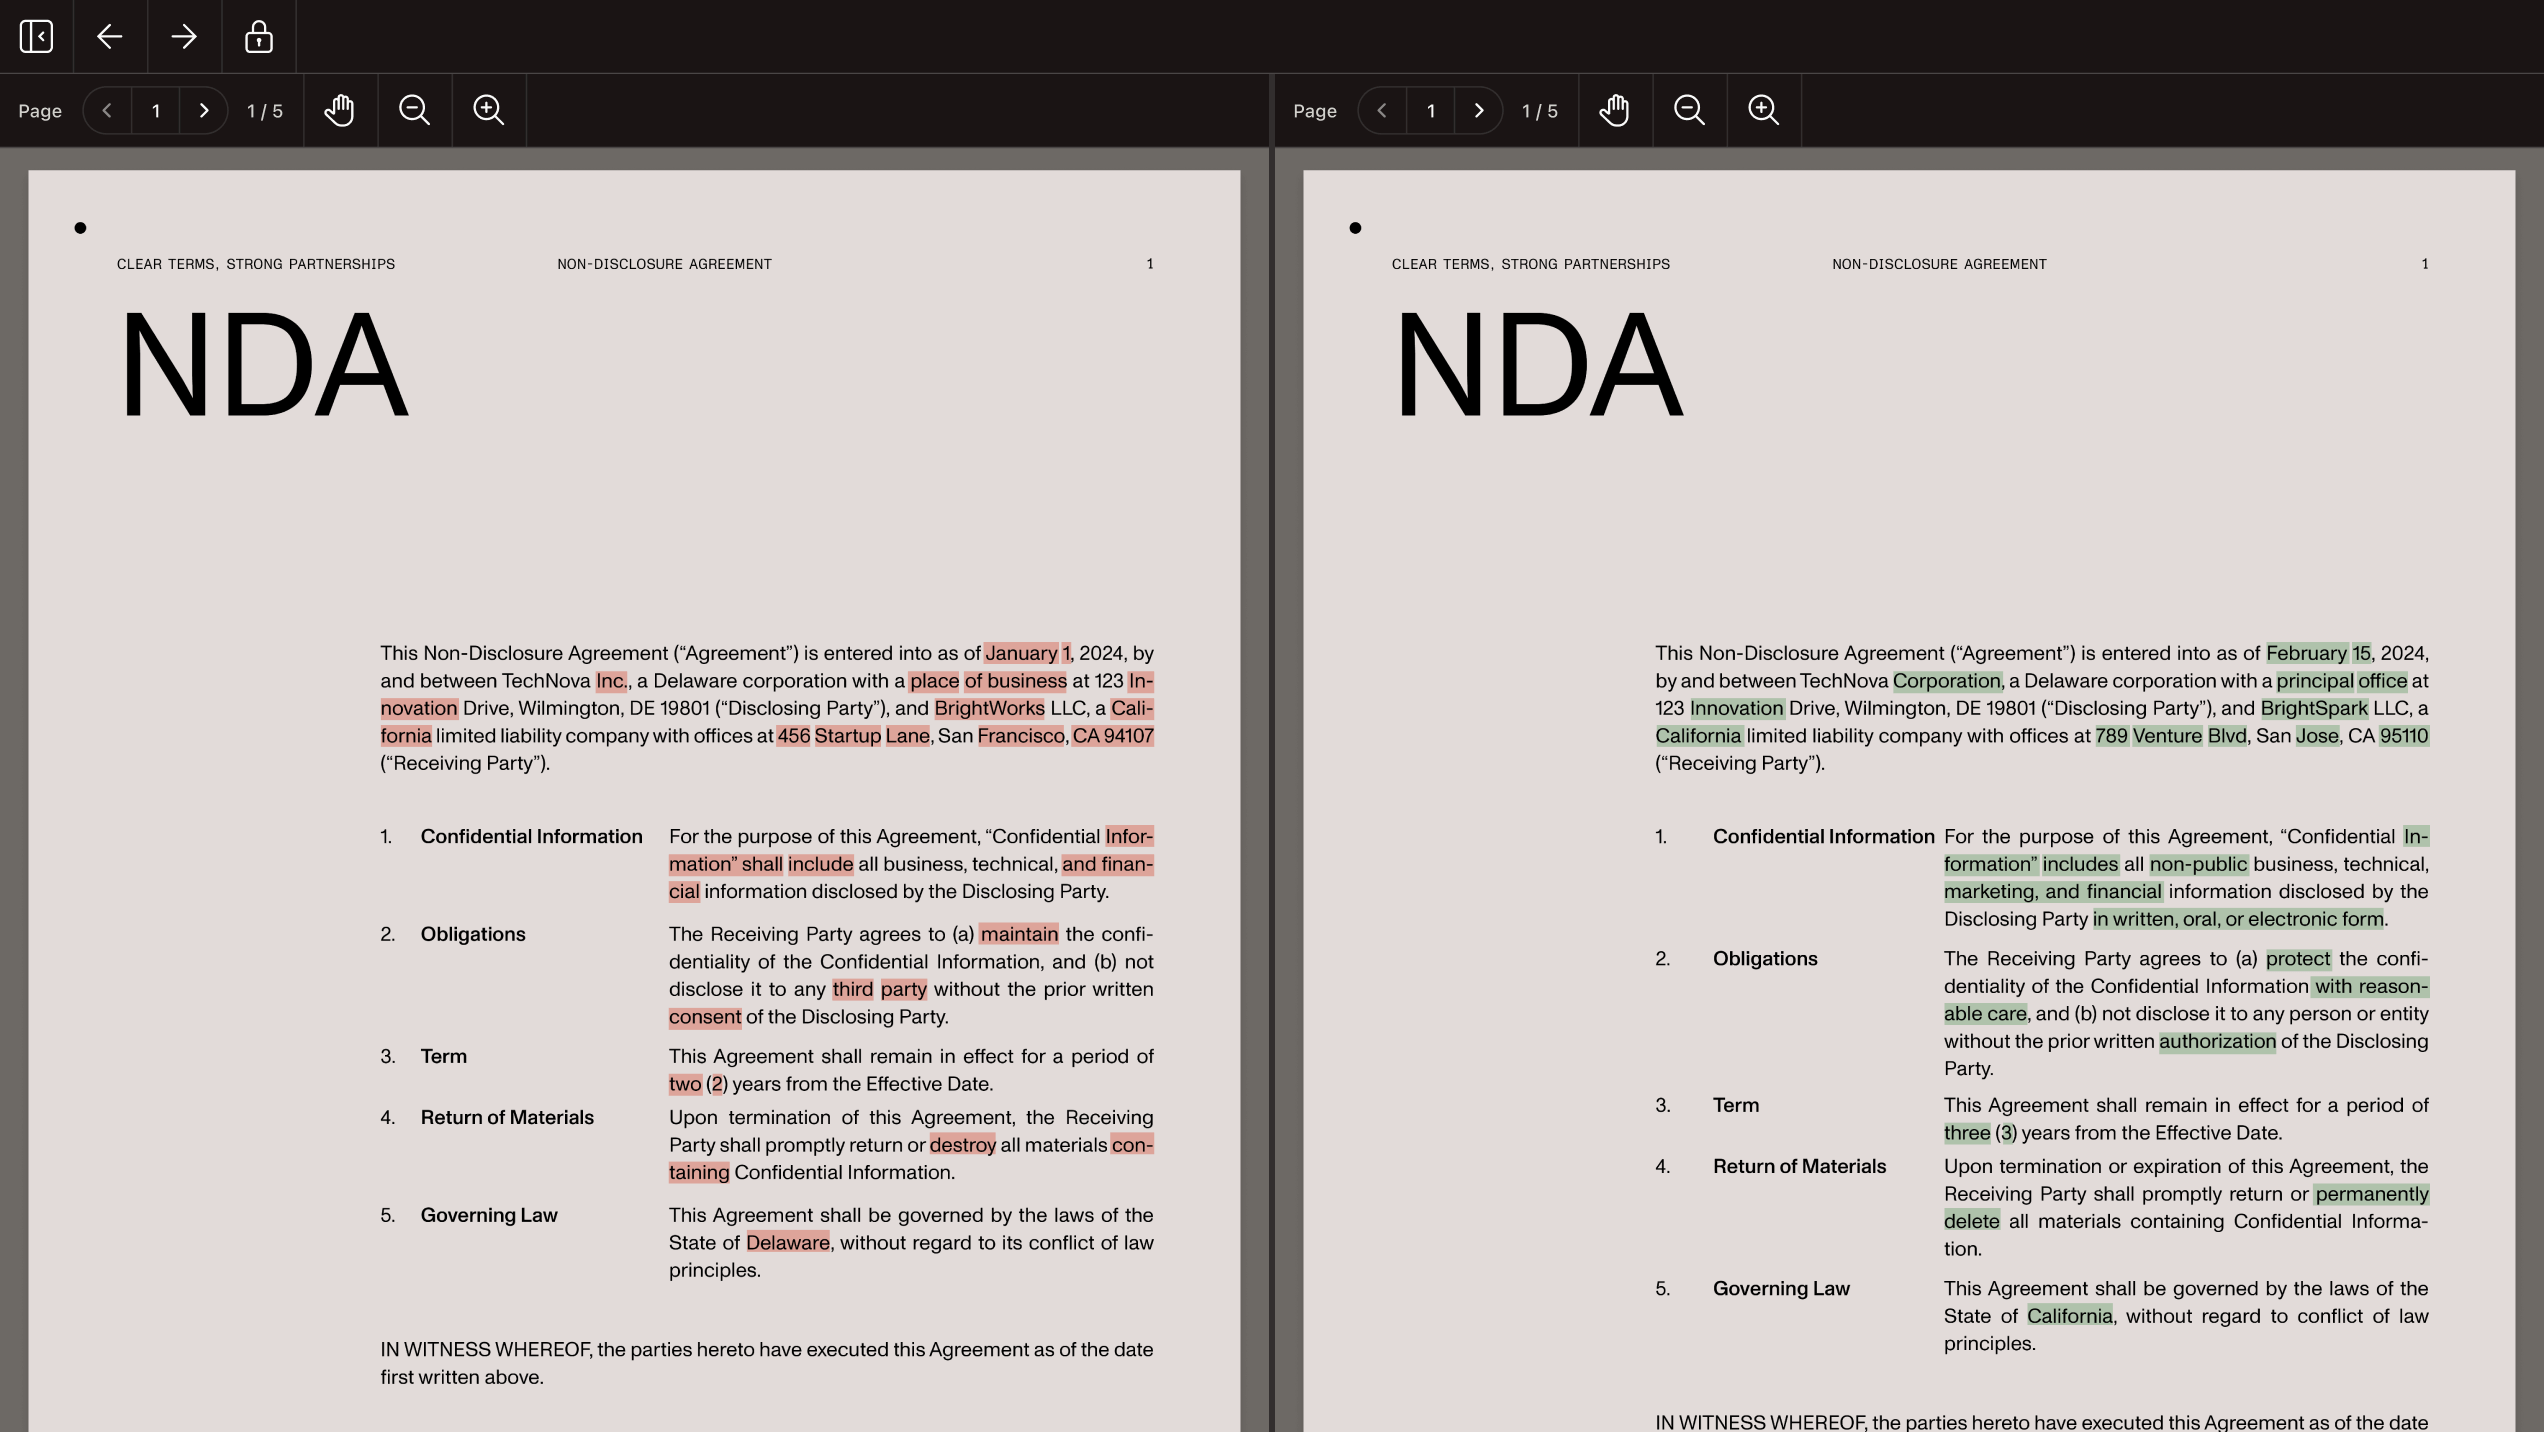The width and height of the screenshot is (2544, 1432).
Task: Go to previous page in right viewer
Action: (1382, 110)
